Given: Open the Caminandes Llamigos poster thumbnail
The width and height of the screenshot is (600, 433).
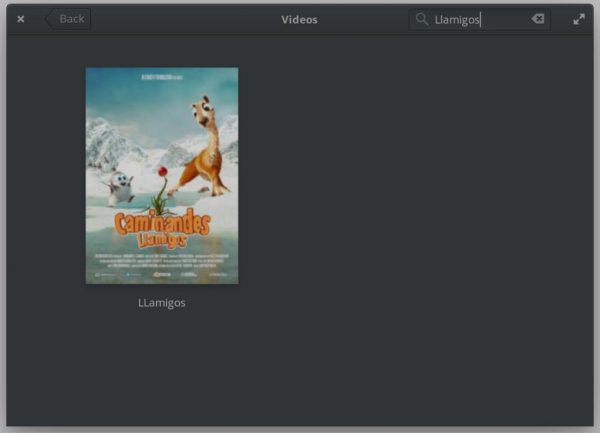Looking at the screenshot, I should coord(162,176).
